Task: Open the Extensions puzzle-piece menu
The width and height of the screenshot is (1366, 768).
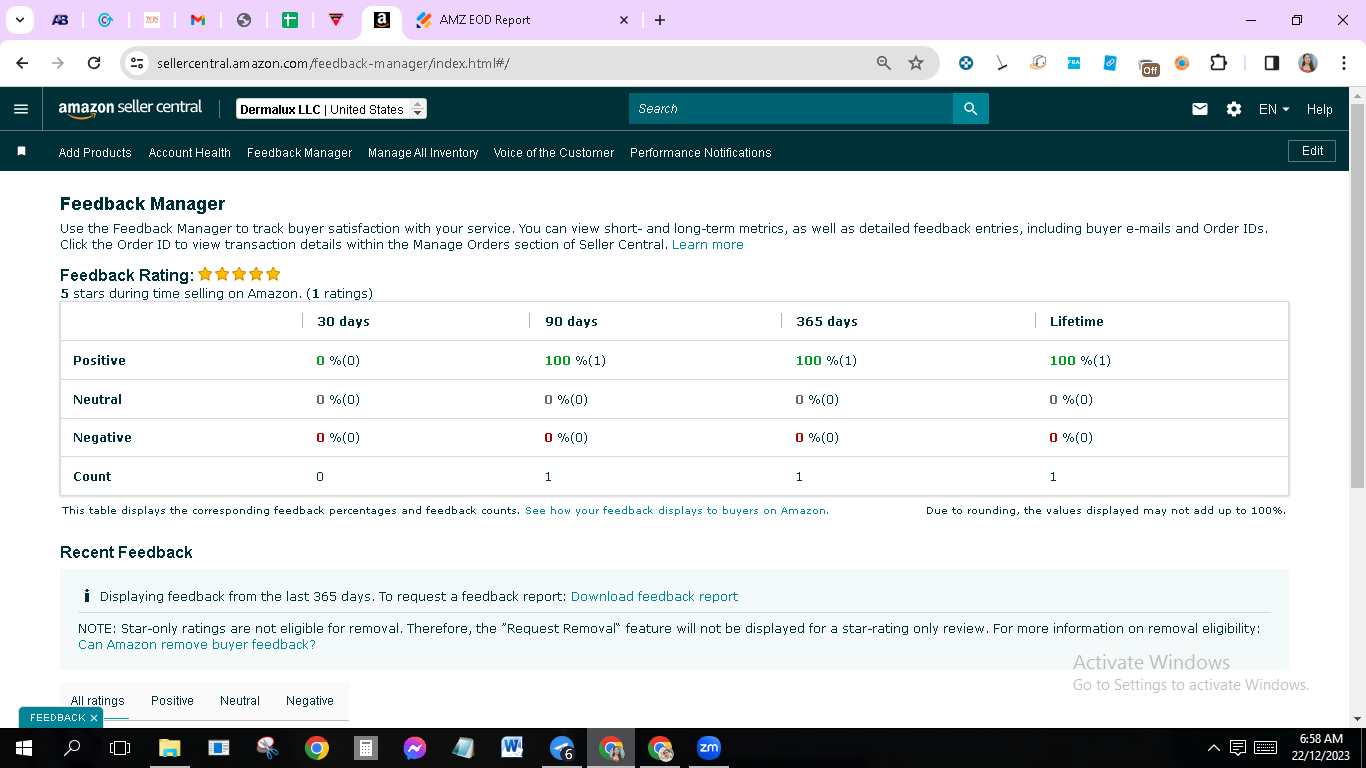Action: [1218, 63]
